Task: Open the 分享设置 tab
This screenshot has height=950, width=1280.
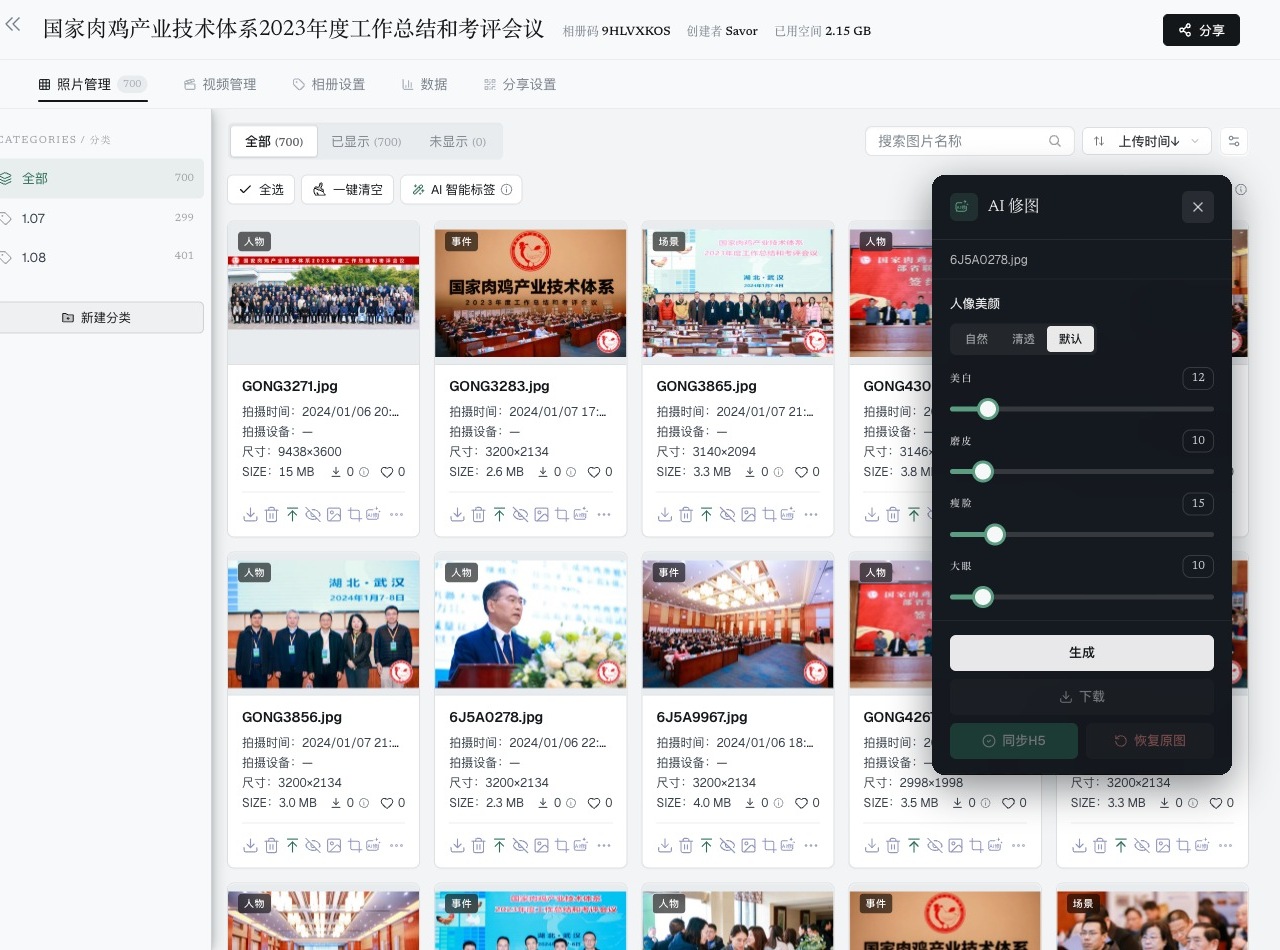Action: point(519,84)
